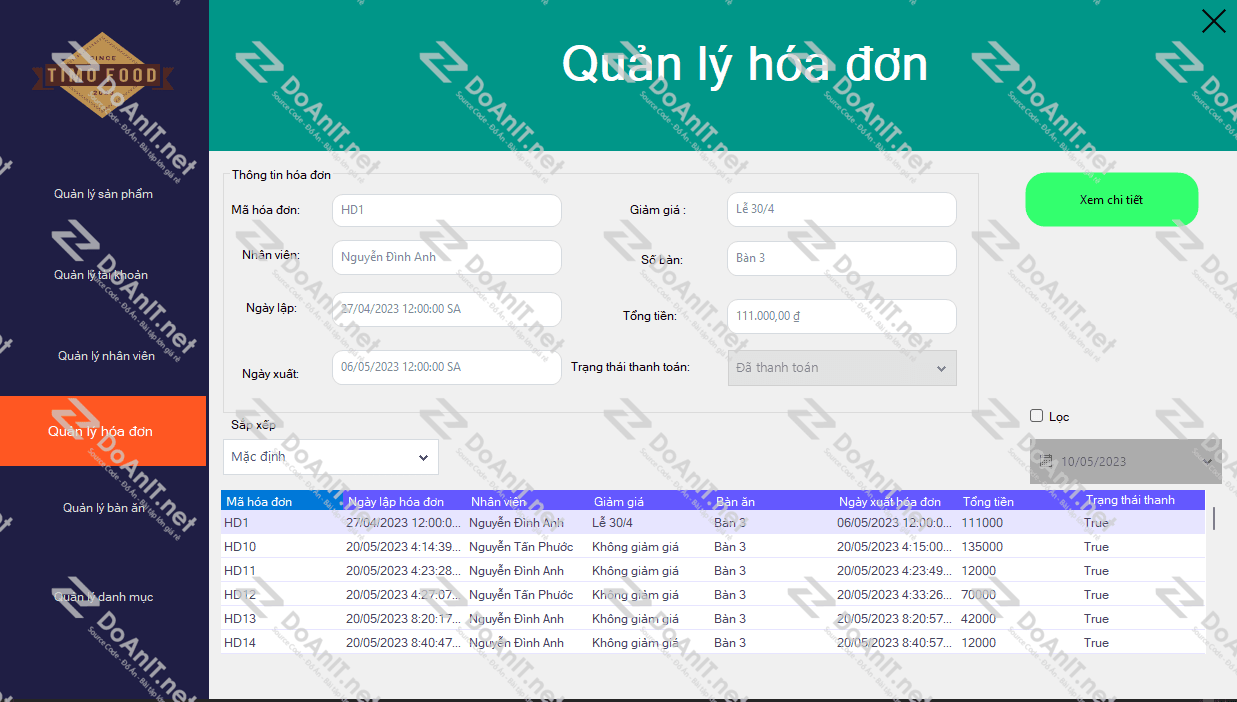This screenshot has width=1237, height=702.
Task: Click the calendar icon in date picker
Action: tap(1046, 461)
